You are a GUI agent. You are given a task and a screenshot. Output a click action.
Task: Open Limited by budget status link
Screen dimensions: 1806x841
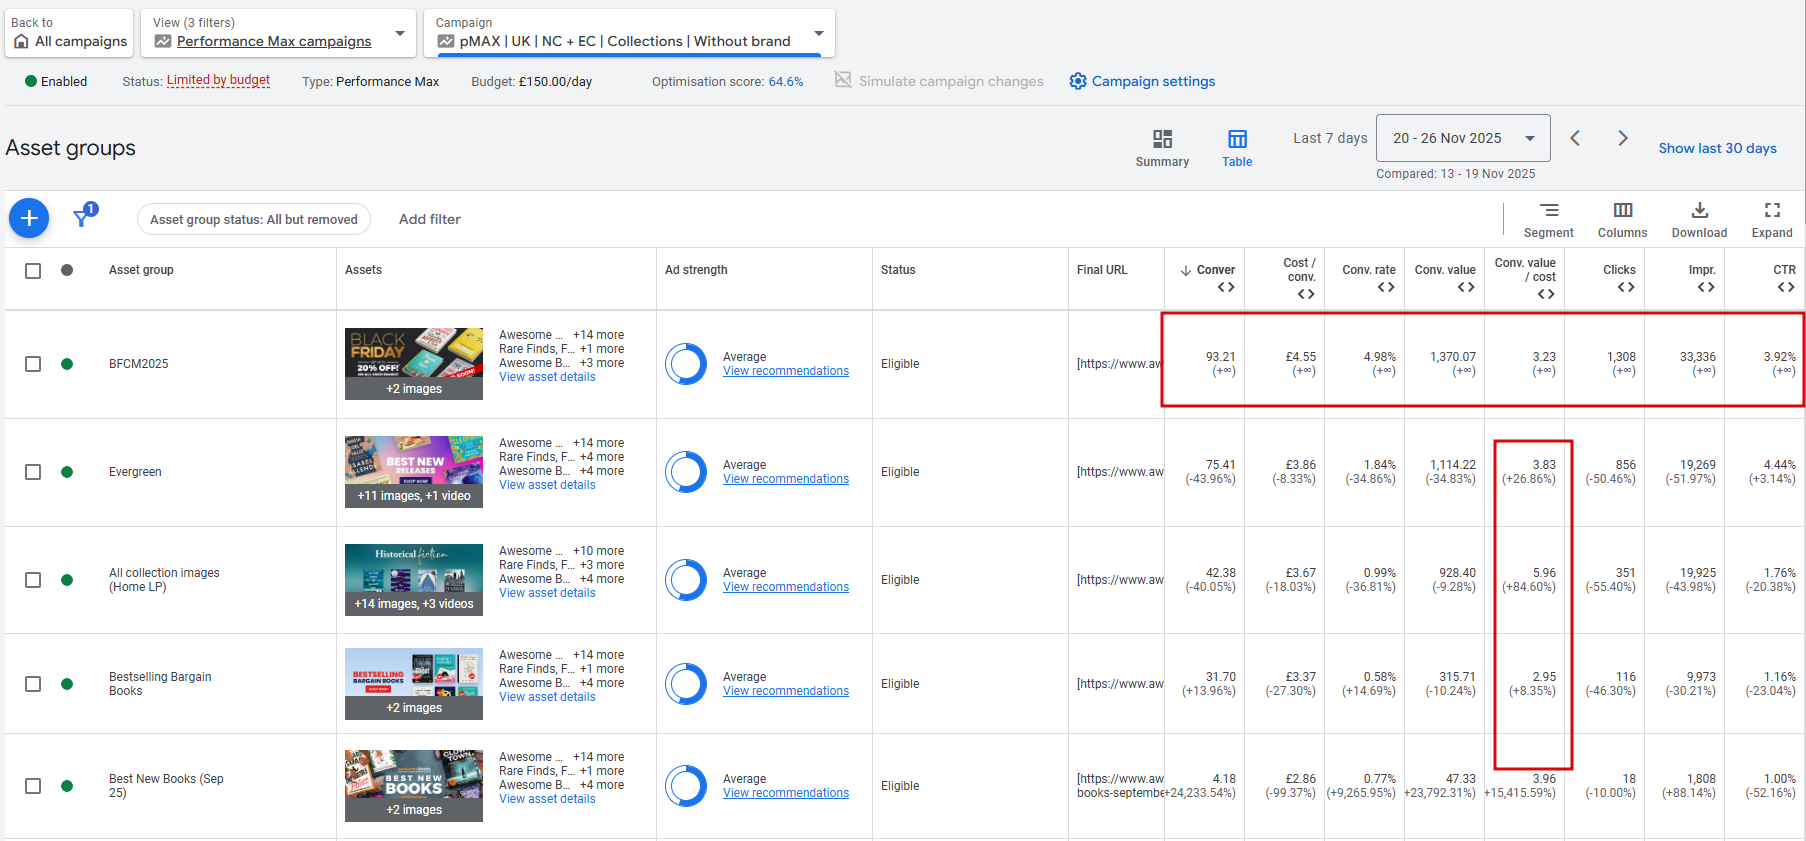218,80
